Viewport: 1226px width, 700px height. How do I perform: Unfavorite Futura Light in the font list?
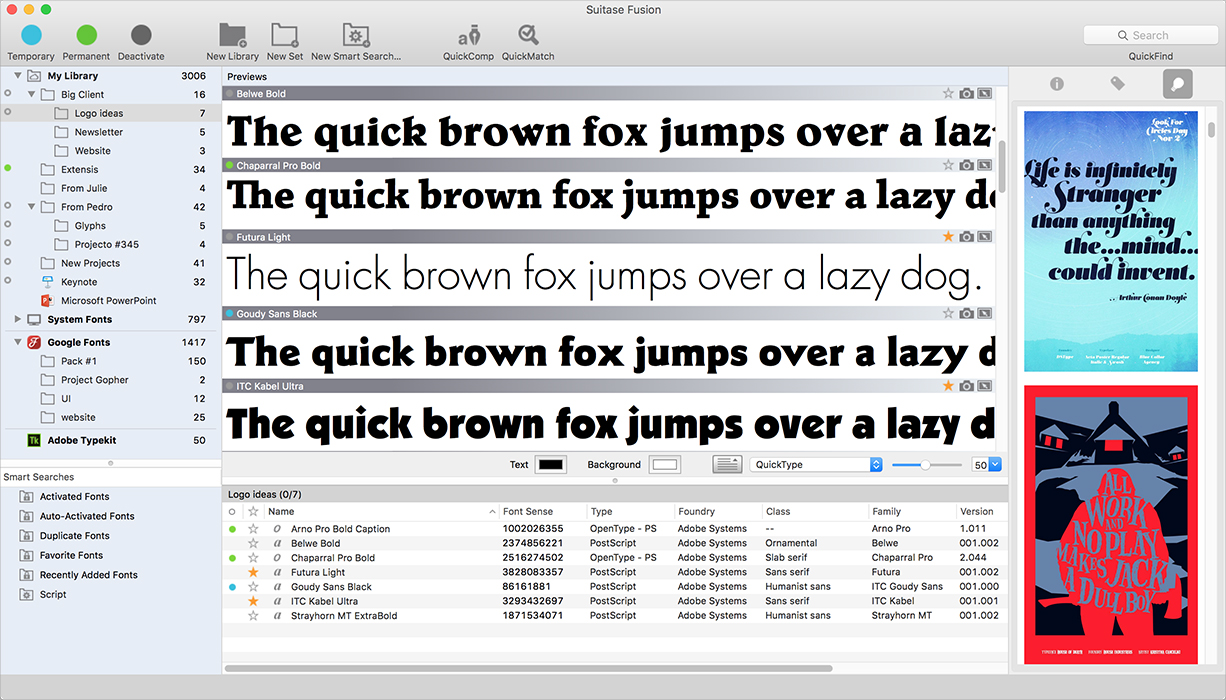(253, 573)
